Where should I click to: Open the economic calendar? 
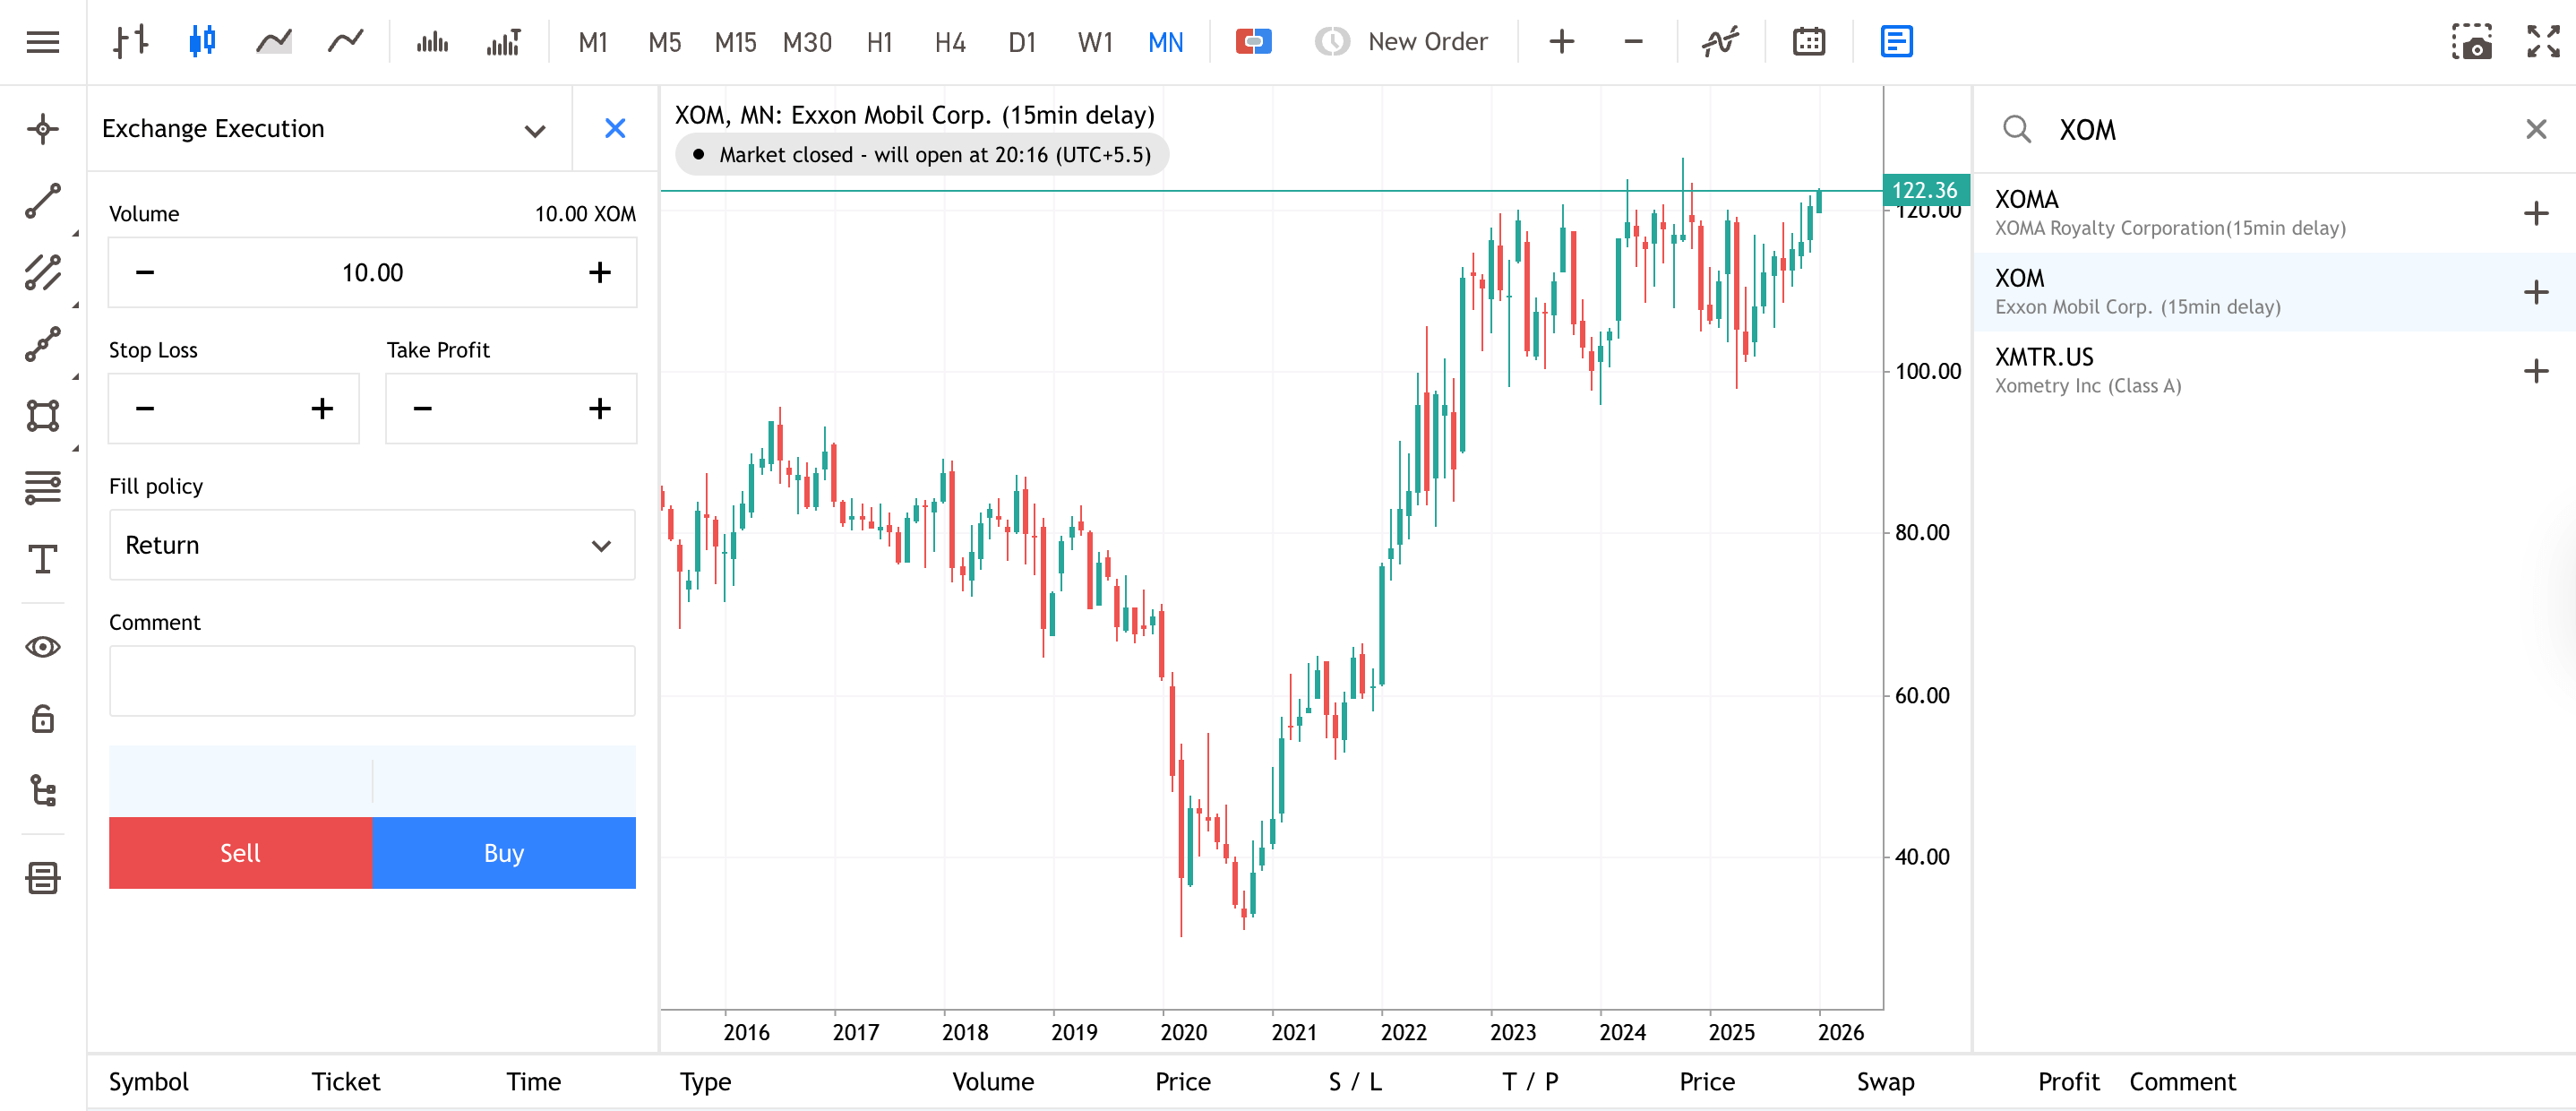pyautogui.click(x=1809, y=41)
